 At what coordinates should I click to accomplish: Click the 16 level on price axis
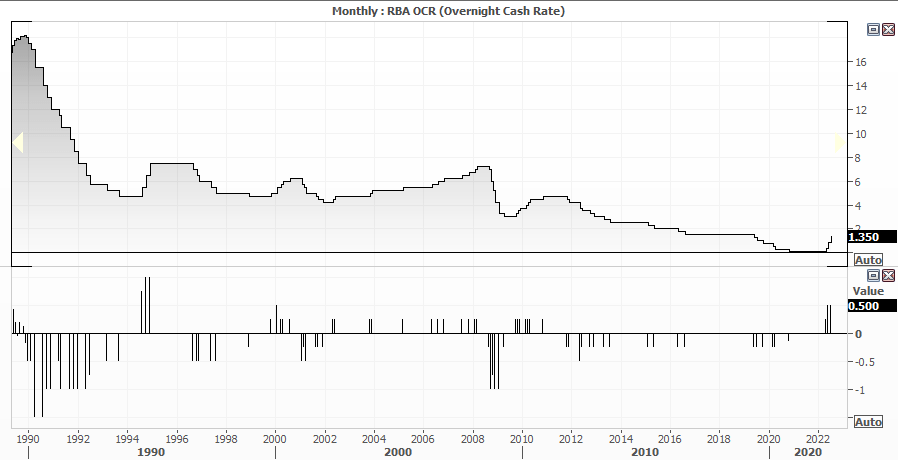(x=861, y=62)
